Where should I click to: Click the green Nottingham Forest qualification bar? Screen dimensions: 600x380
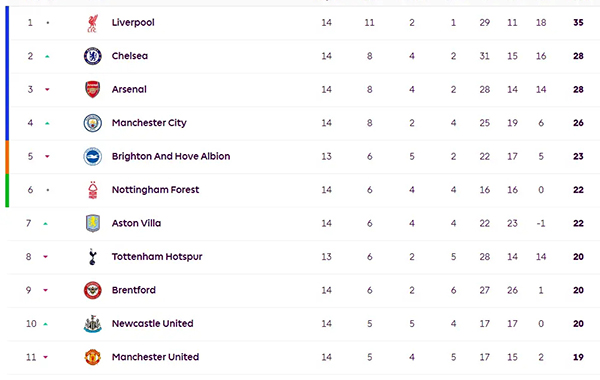[x=7, y=190]
